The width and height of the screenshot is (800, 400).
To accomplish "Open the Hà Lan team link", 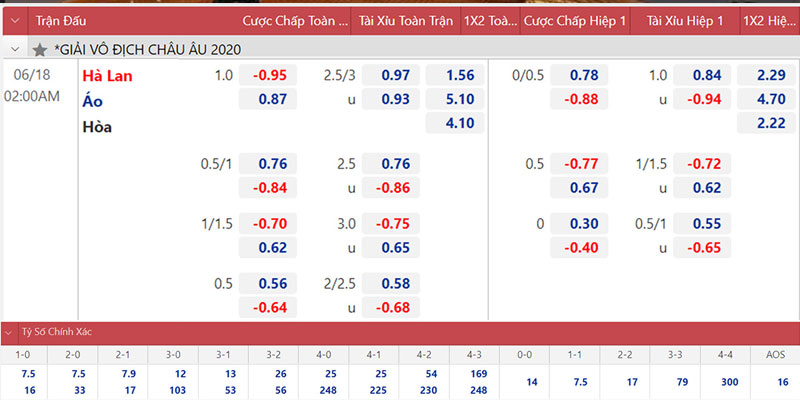I will (106, 75).
